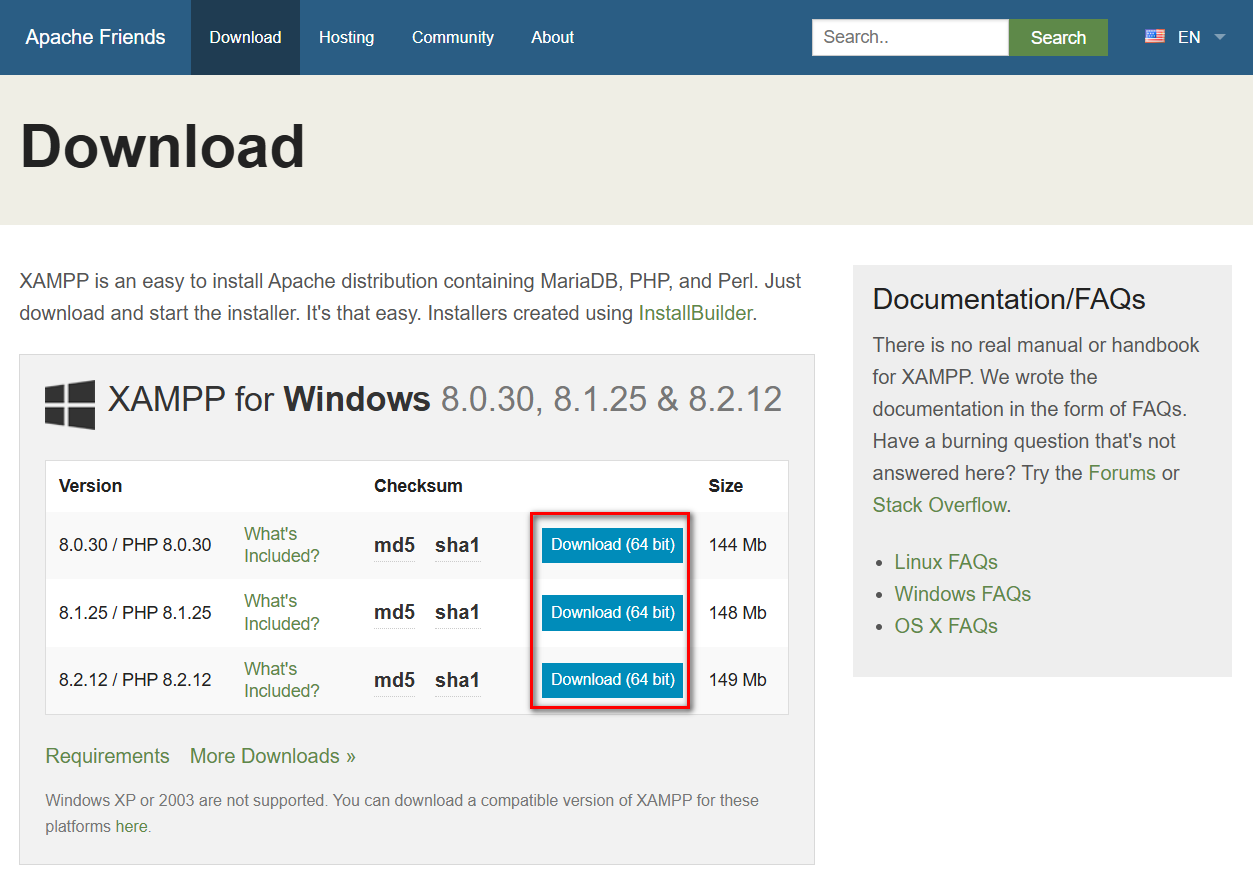Screen dimensions: 1253x869
Task: Open What's Included for 8.1.25
Action: (x=281, y=612)
